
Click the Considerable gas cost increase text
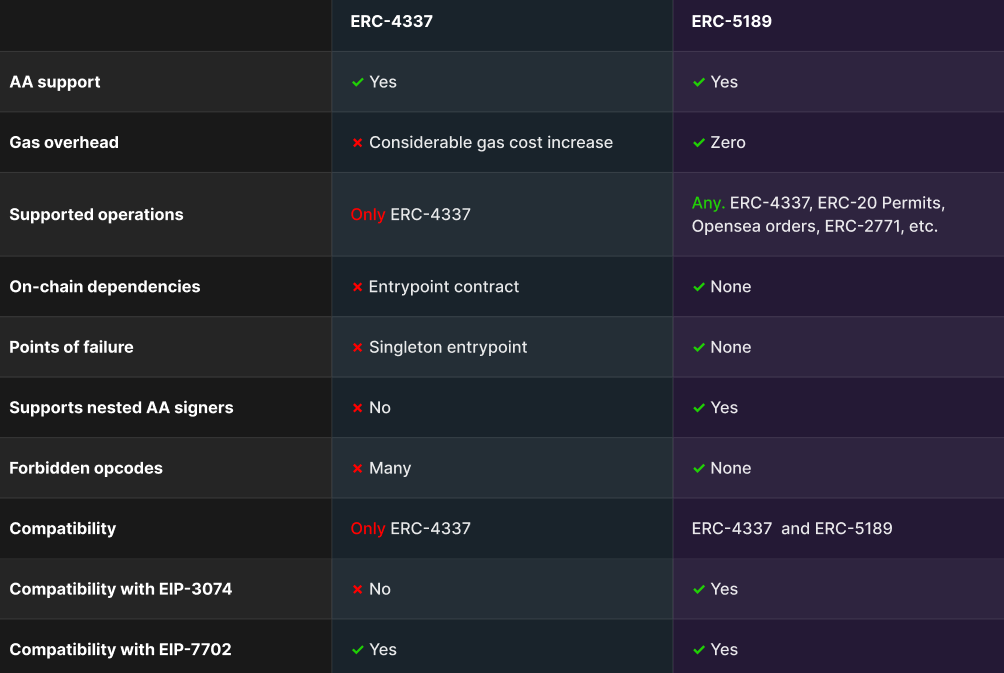[490, 142]
